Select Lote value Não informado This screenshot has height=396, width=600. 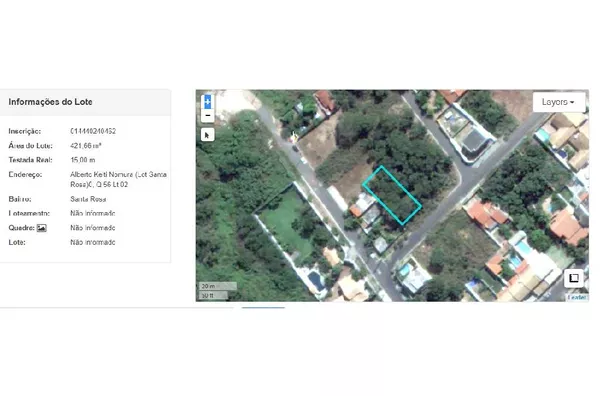[x=93, y=242]
